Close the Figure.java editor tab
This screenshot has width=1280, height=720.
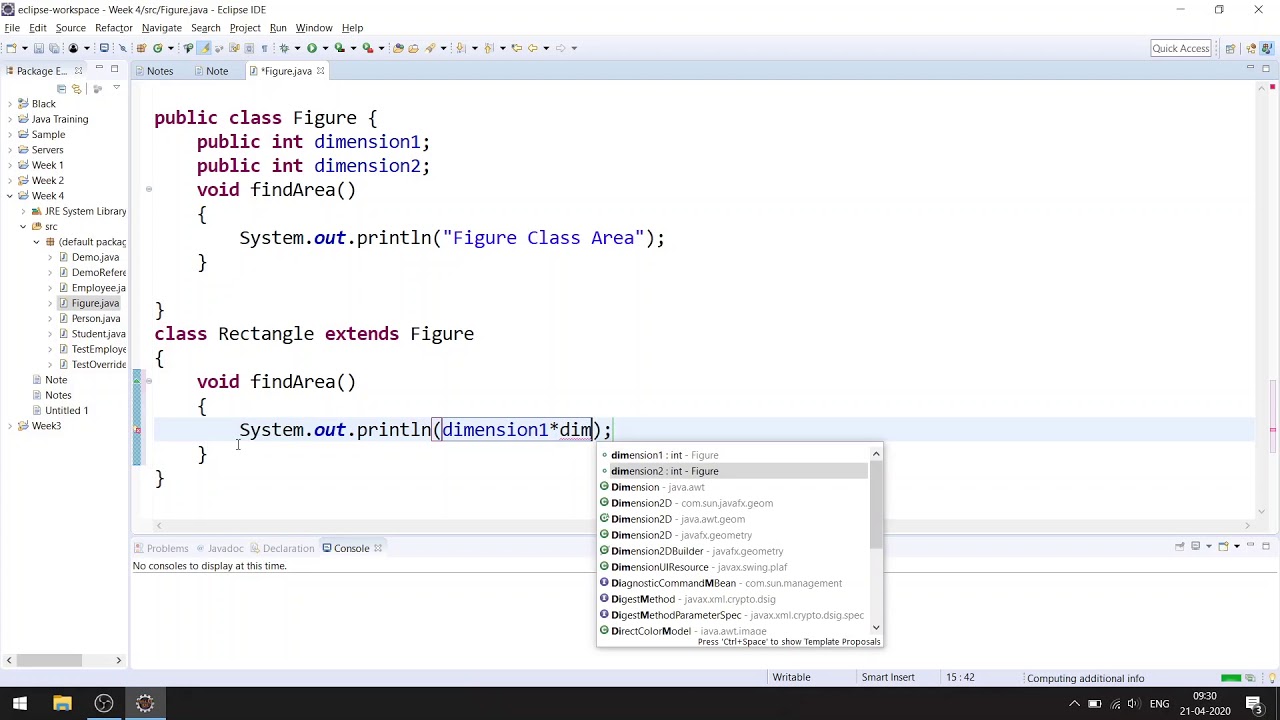click(320, 71)
